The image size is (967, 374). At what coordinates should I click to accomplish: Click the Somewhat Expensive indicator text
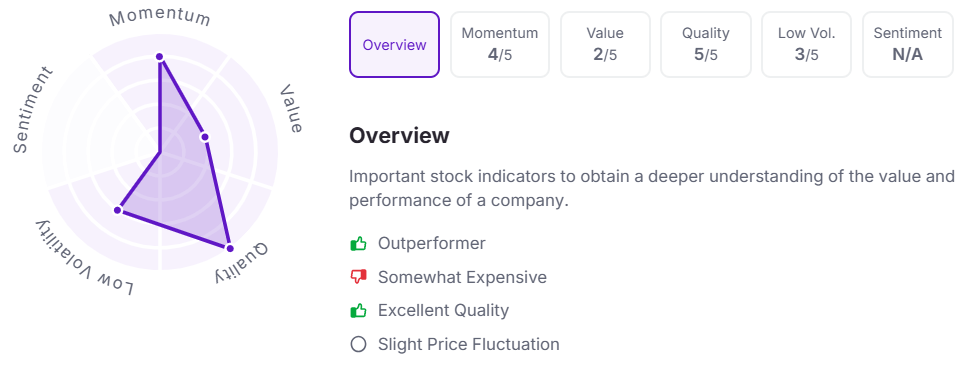[463, 278]
